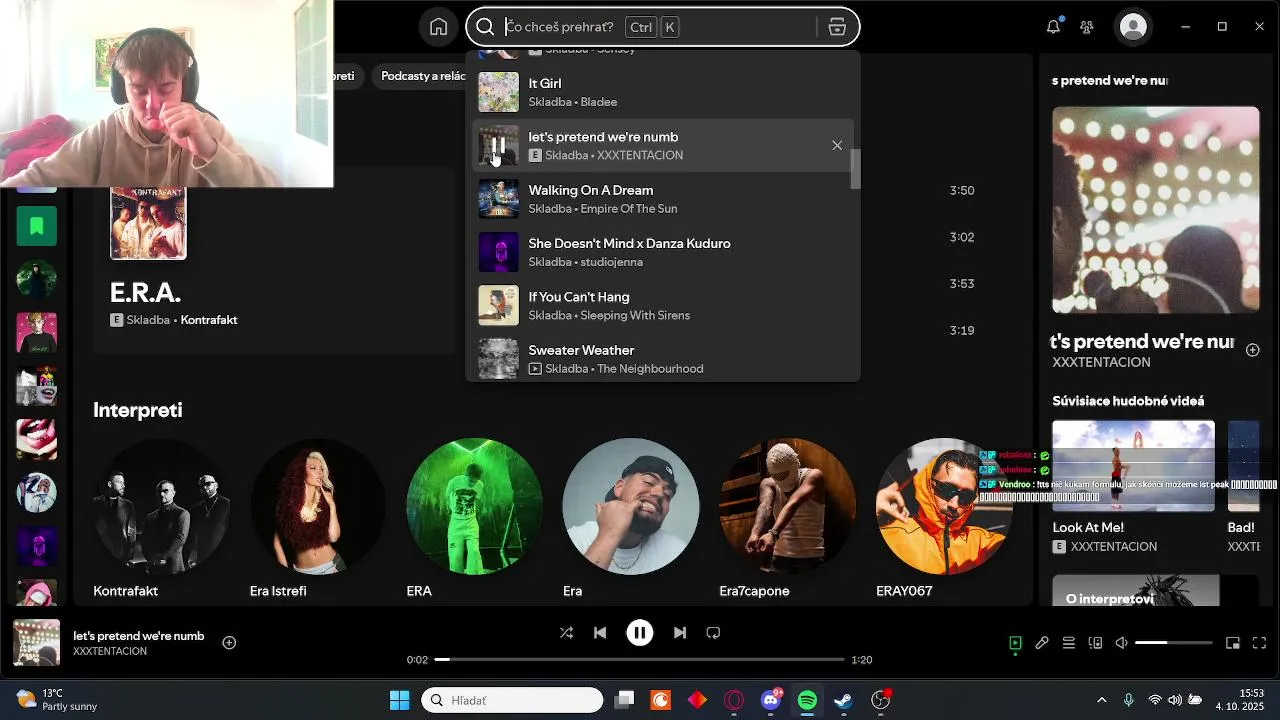
Task: Remove let's pretend we're numb from recent searches
Action: [x=837, y=146]
